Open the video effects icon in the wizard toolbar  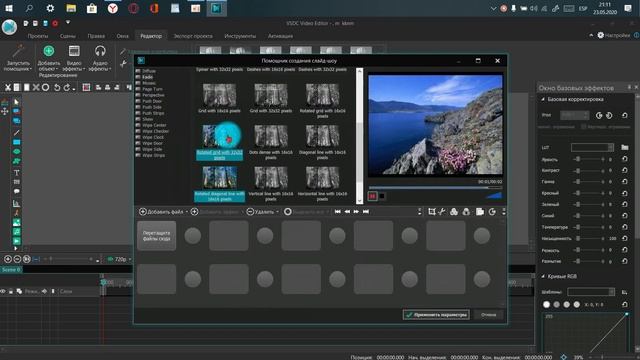coord(454,211)
